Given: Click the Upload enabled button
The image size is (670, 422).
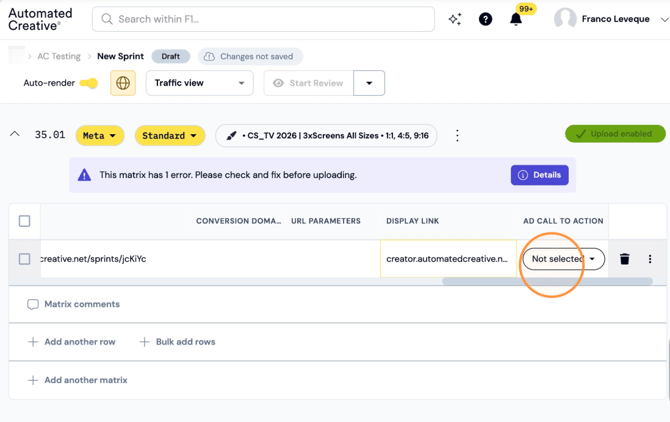Looking at the screenshot, I should point(615,134).
